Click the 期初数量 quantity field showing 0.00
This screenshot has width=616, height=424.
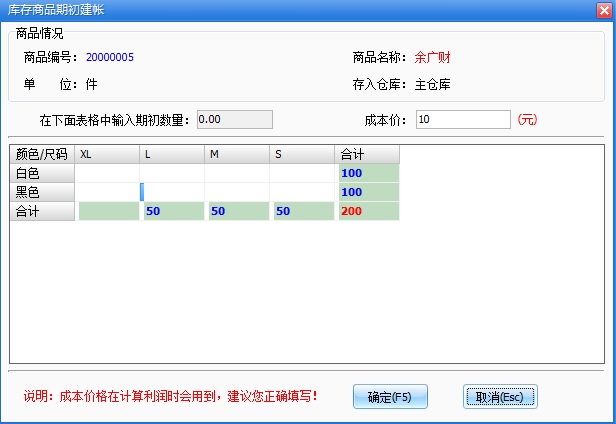[234, 120]
